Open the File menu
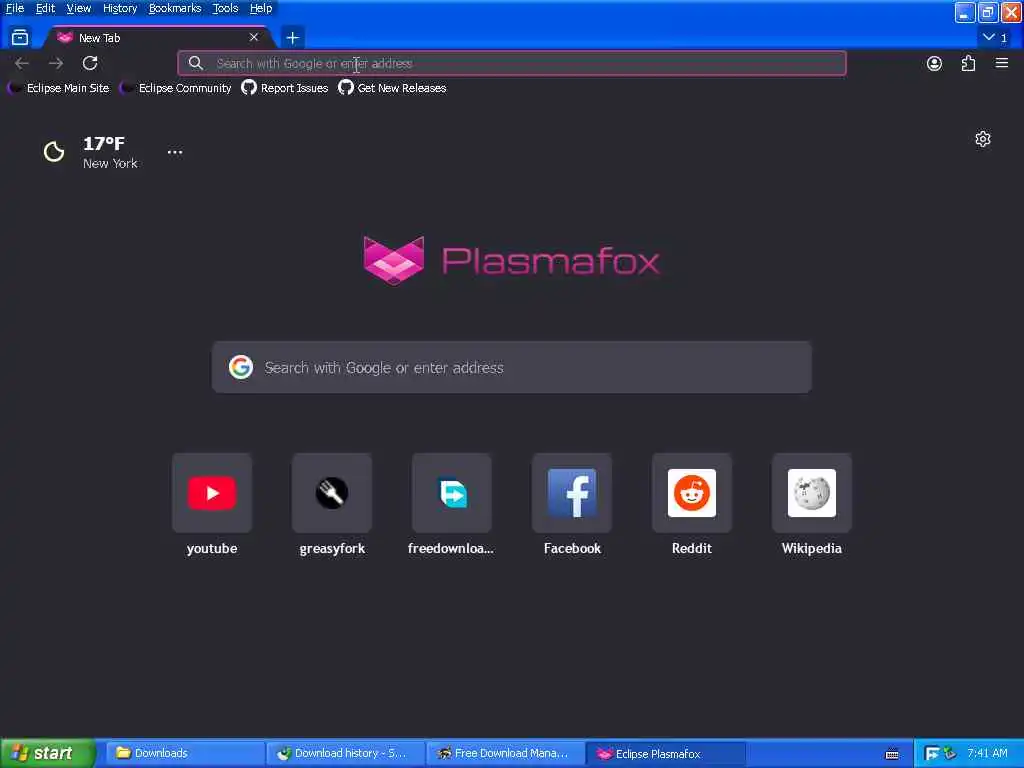This screenshot has width=1024, height=768. [14, 8]
